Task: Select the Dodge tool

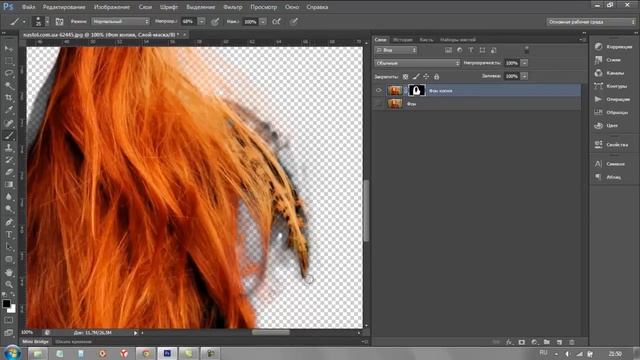Action: (x=9, y=209)
